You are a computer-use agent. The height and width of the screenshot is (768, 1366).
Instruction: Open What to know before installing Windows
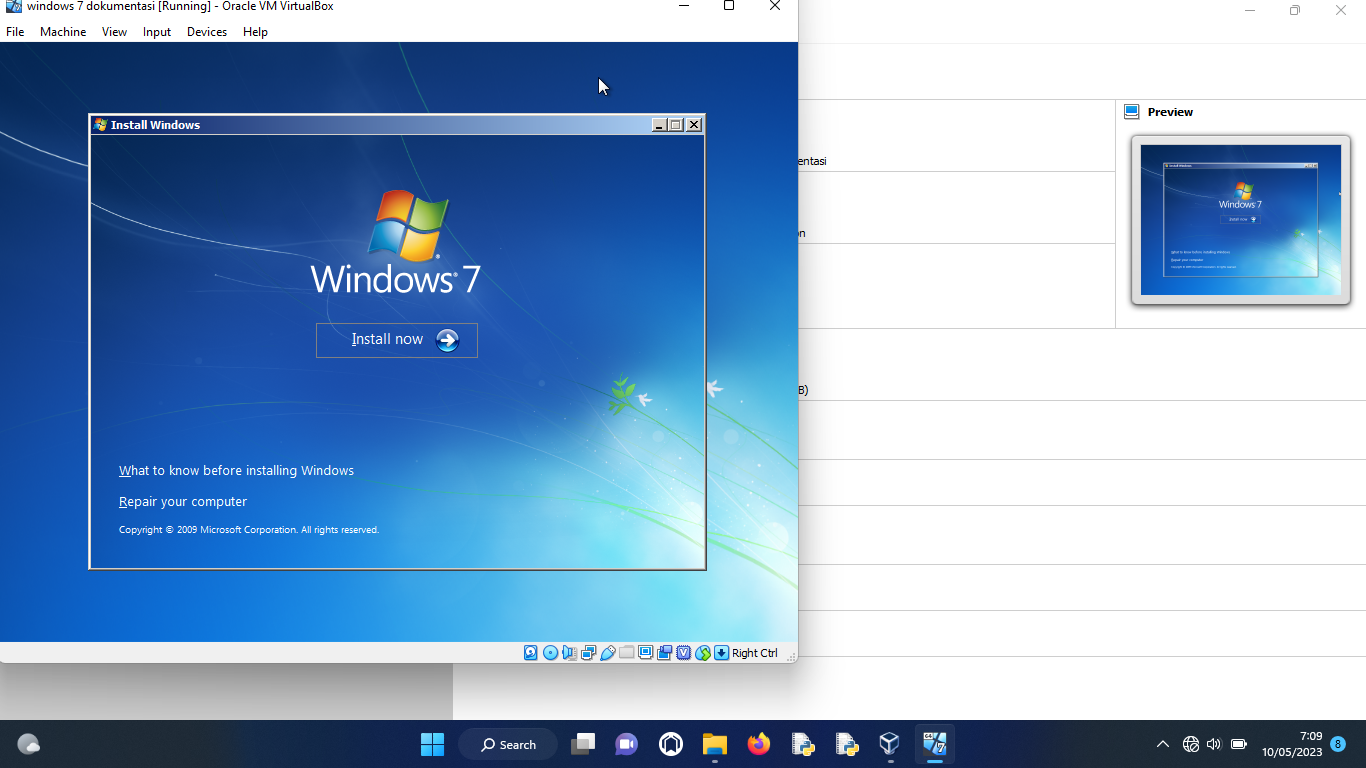tap(236, 471)
